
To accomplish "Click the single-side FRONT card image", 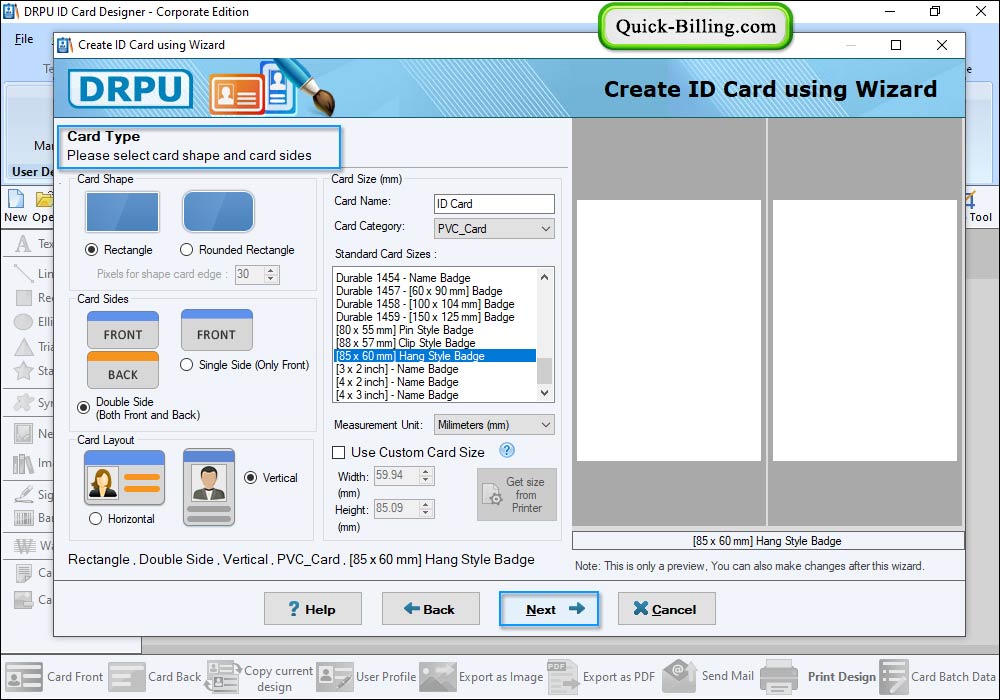I will tap(217, 330).
